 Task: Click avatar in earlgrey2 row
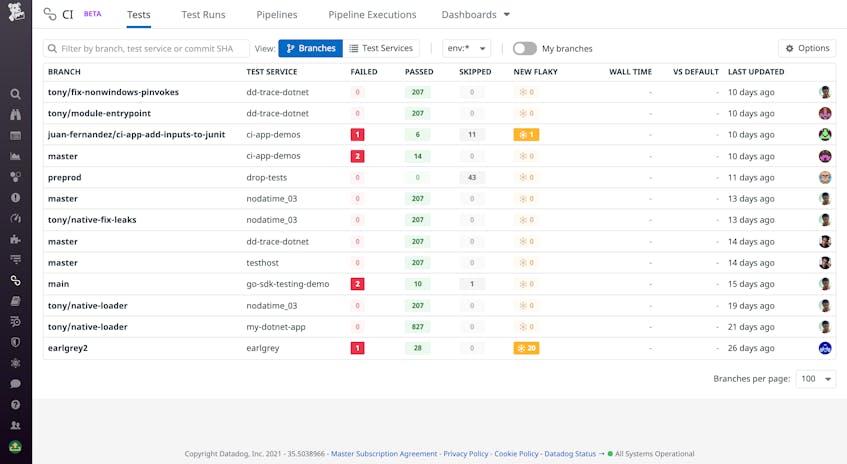[x=825, y=348]
